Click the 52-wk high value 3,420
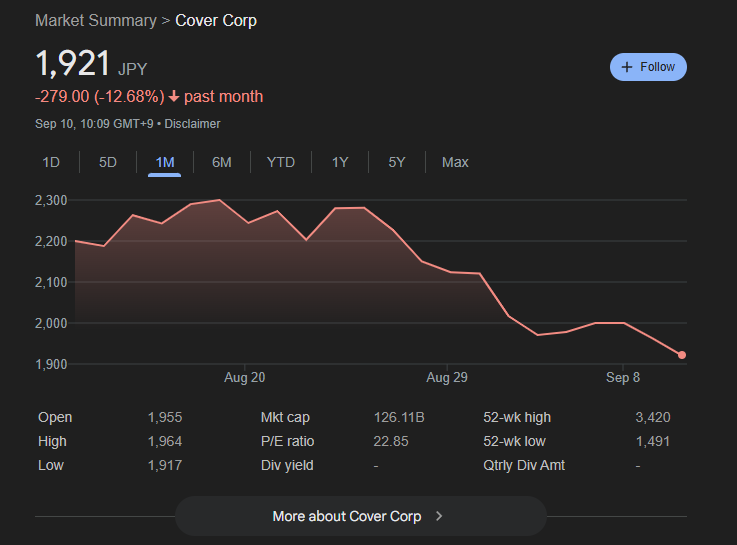737x545 pixels. [x=653, y=417]
